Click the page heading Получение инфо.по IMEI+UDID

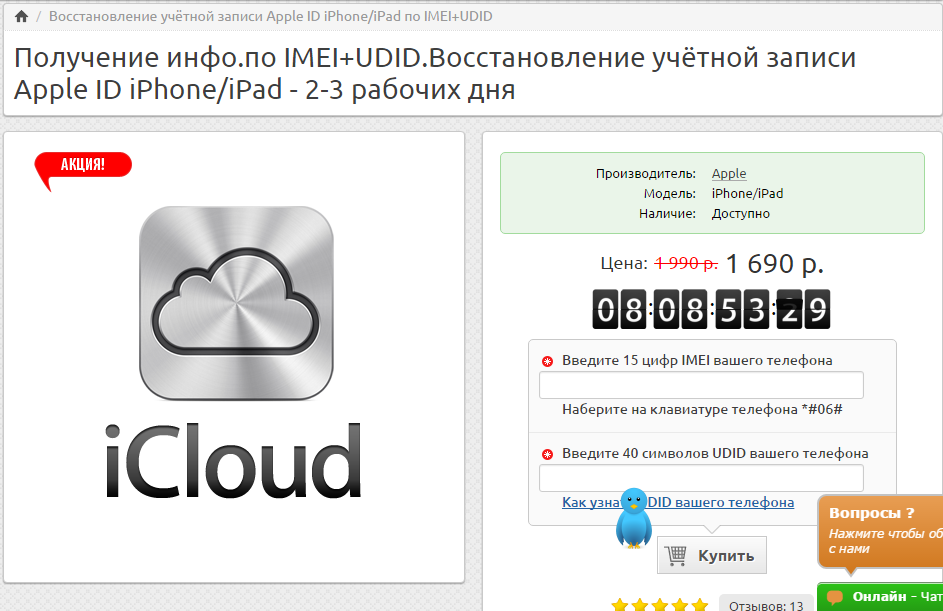pos(435,73)
